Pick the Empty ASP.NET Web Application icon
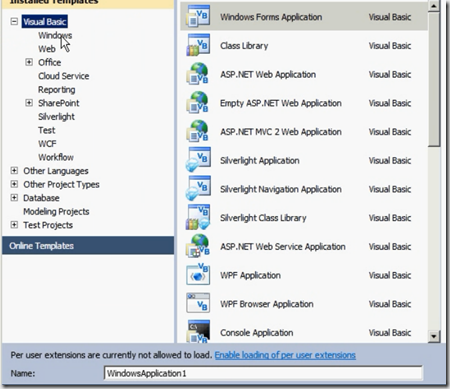The width and height of the screenshot is (450, 389). click(198, 102)
